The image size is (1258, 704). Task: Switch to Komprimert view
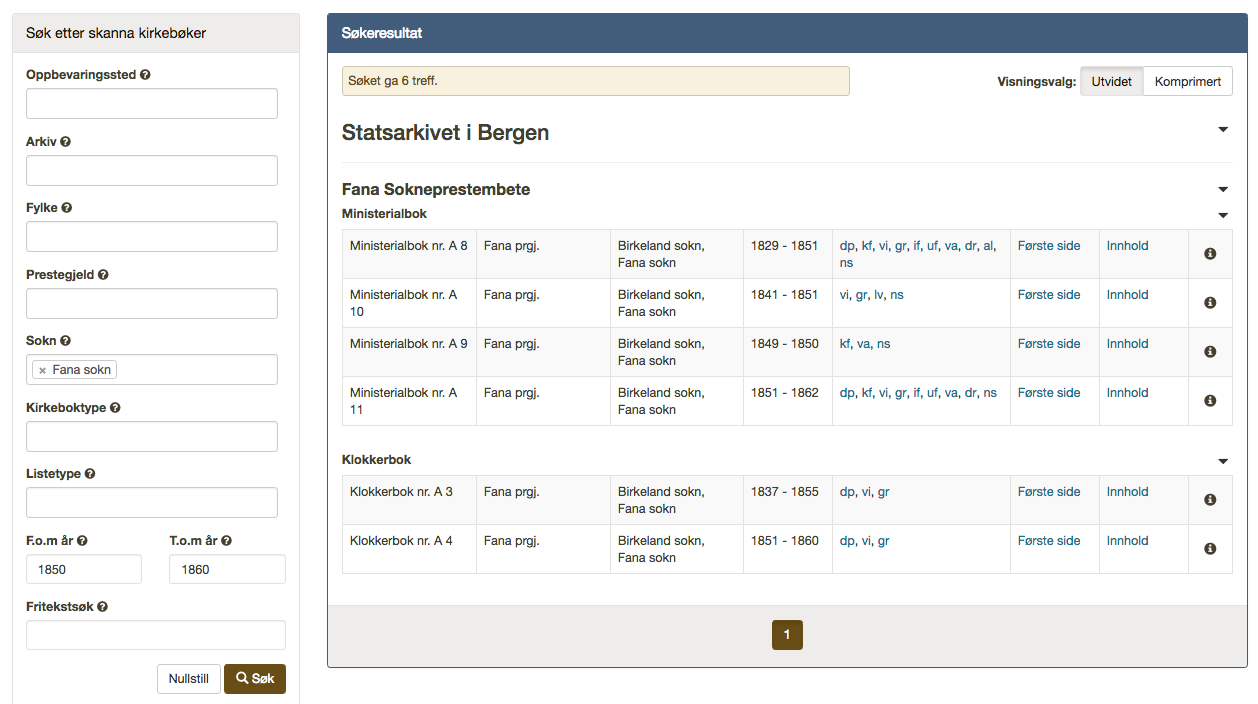1187,82
